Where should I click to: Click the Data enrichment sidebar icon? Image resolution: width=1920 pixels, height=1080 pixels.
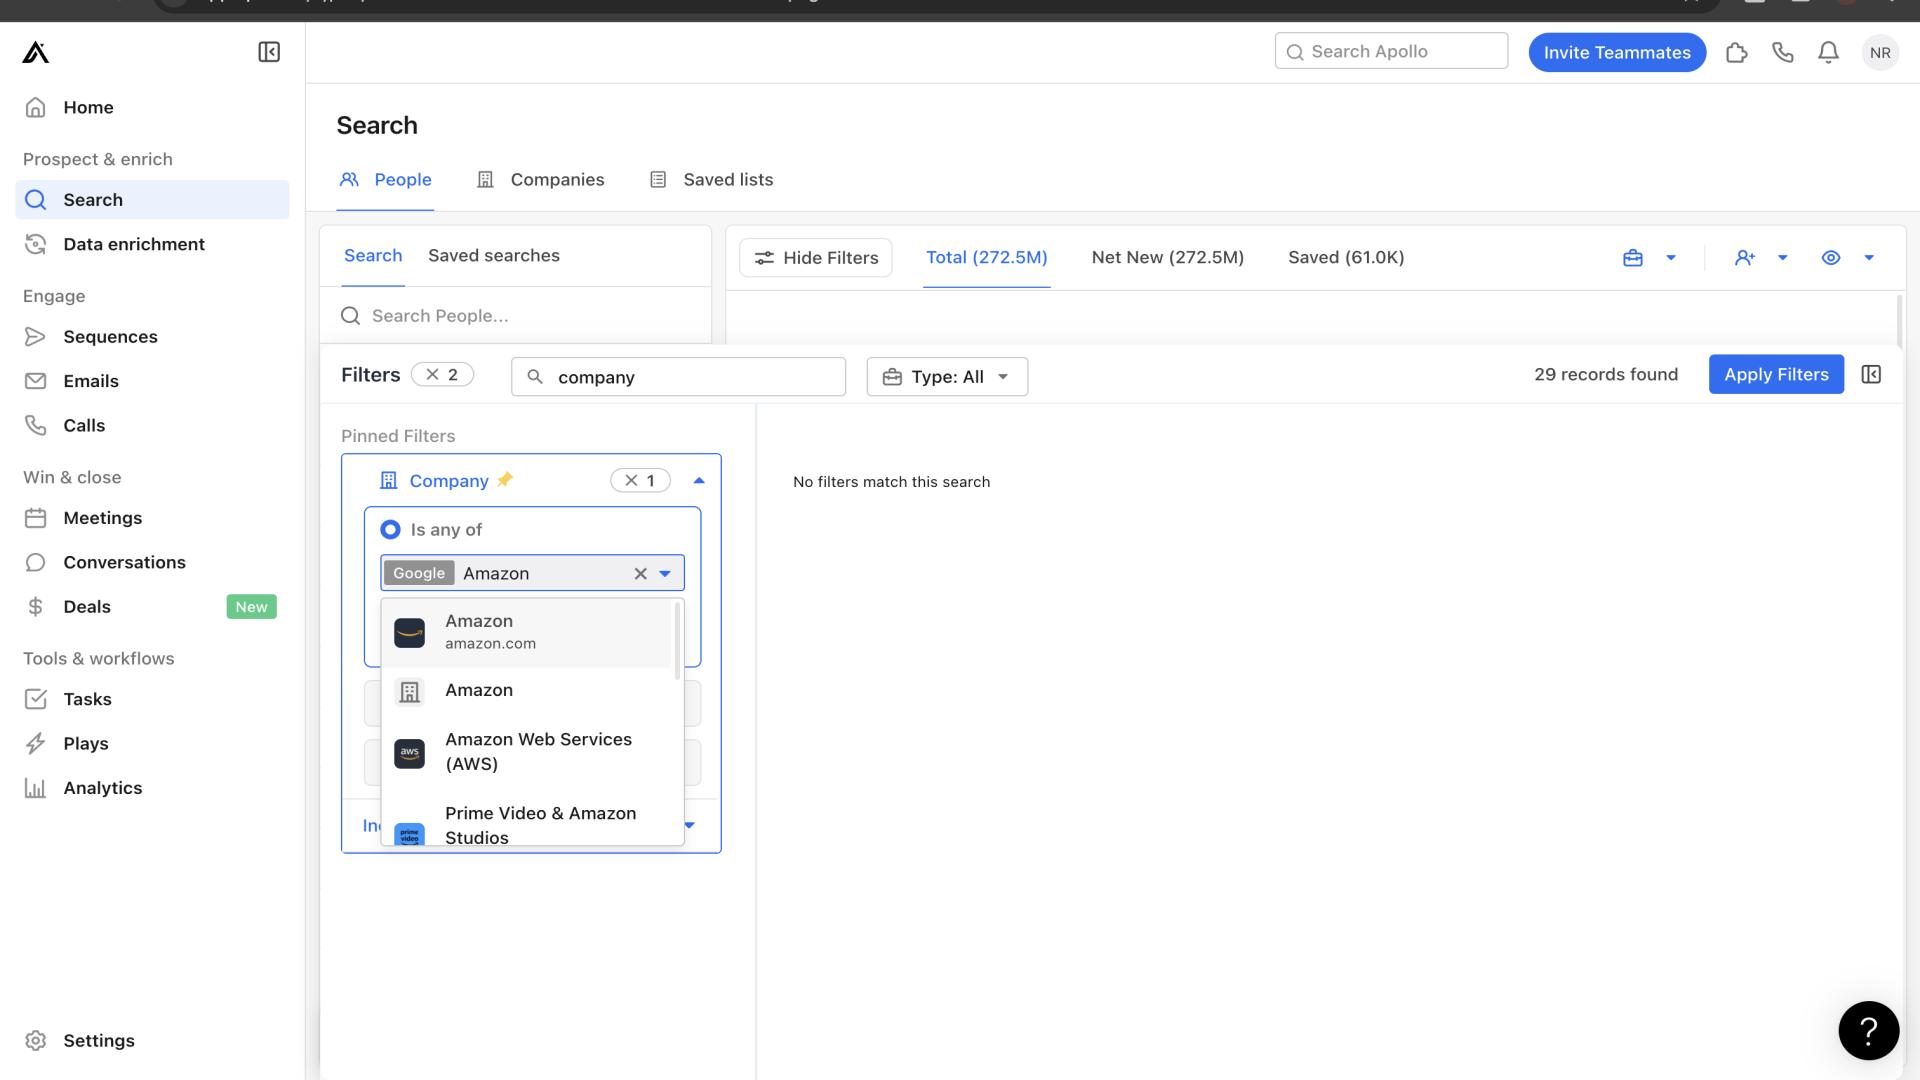pos(36,244)
